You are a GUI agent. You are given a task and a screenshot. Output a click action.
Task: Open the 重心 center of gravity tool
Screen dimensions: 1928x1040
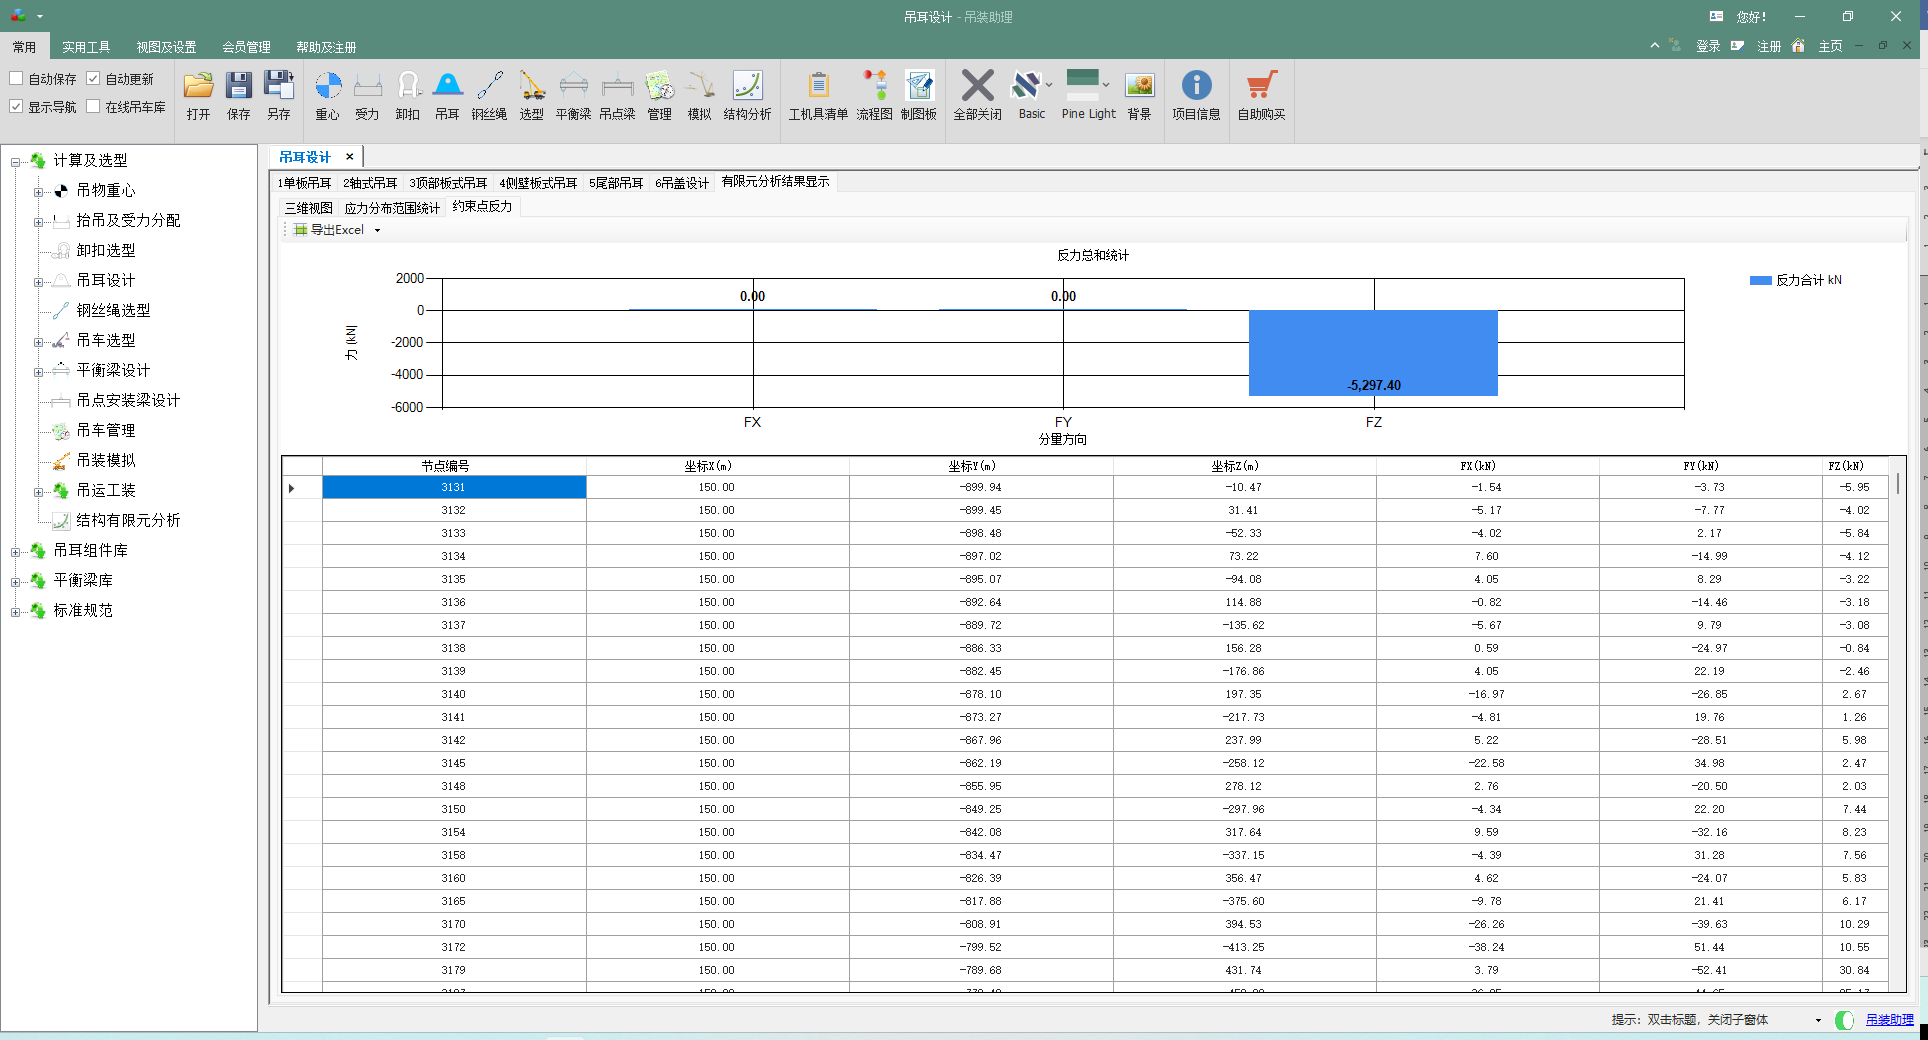click(x=328, y=96)
